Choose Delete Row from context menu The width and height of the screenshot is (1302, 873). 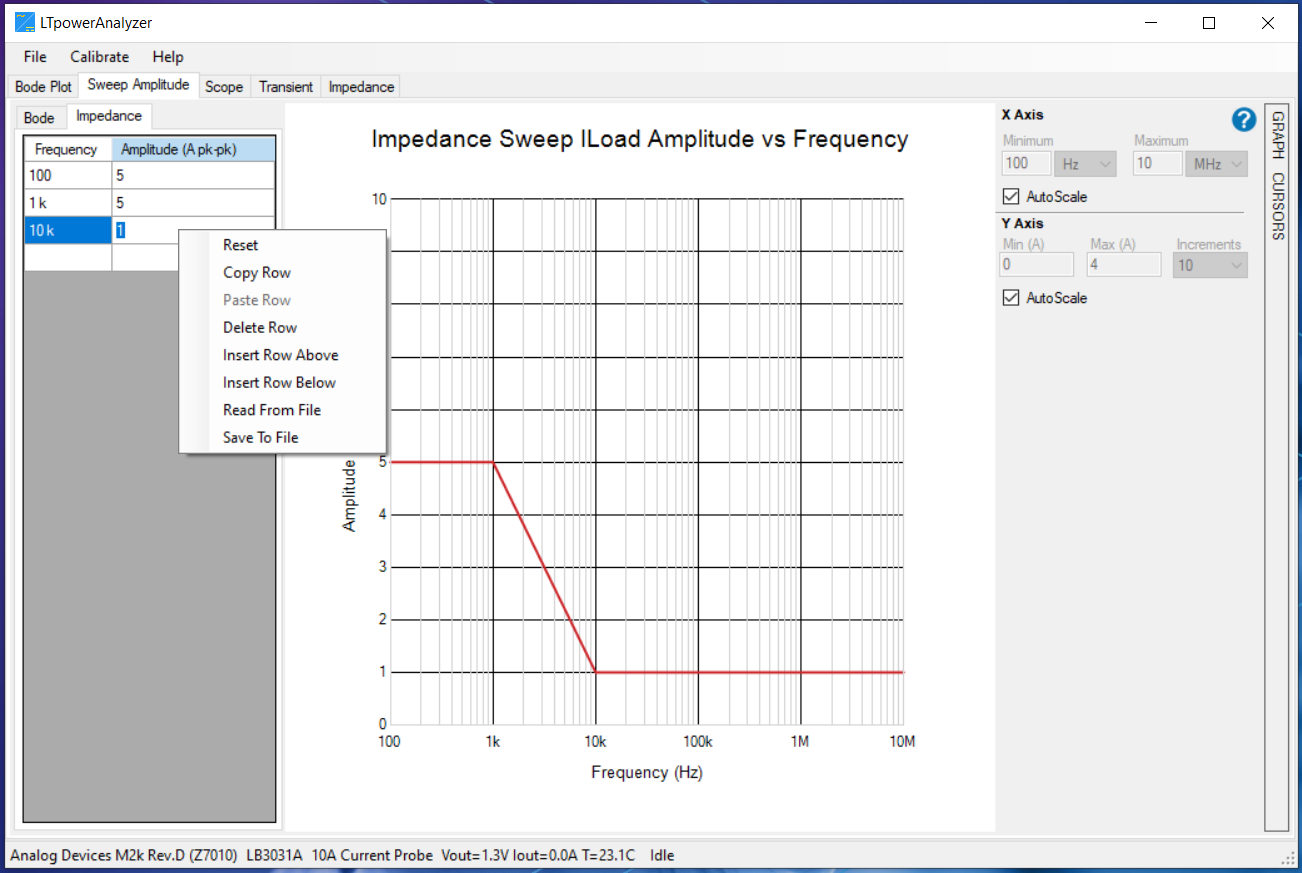260,328
